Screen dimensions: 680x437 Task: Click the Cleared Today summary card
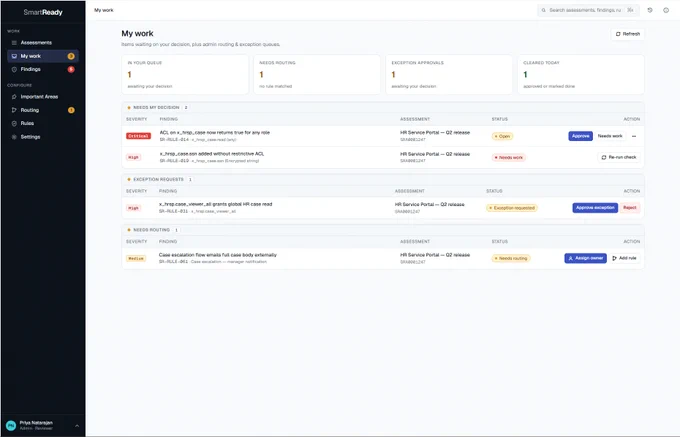(x=581, y=74)
